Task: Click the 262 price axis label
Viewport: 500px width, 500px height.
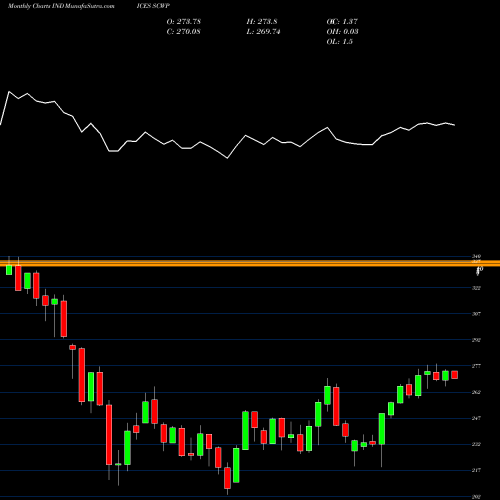Action: coord(476,392)
